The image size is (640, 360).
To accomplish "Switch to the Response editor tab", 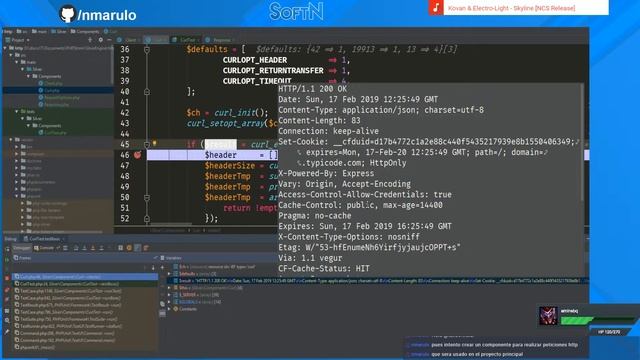I will click(220, 40).
